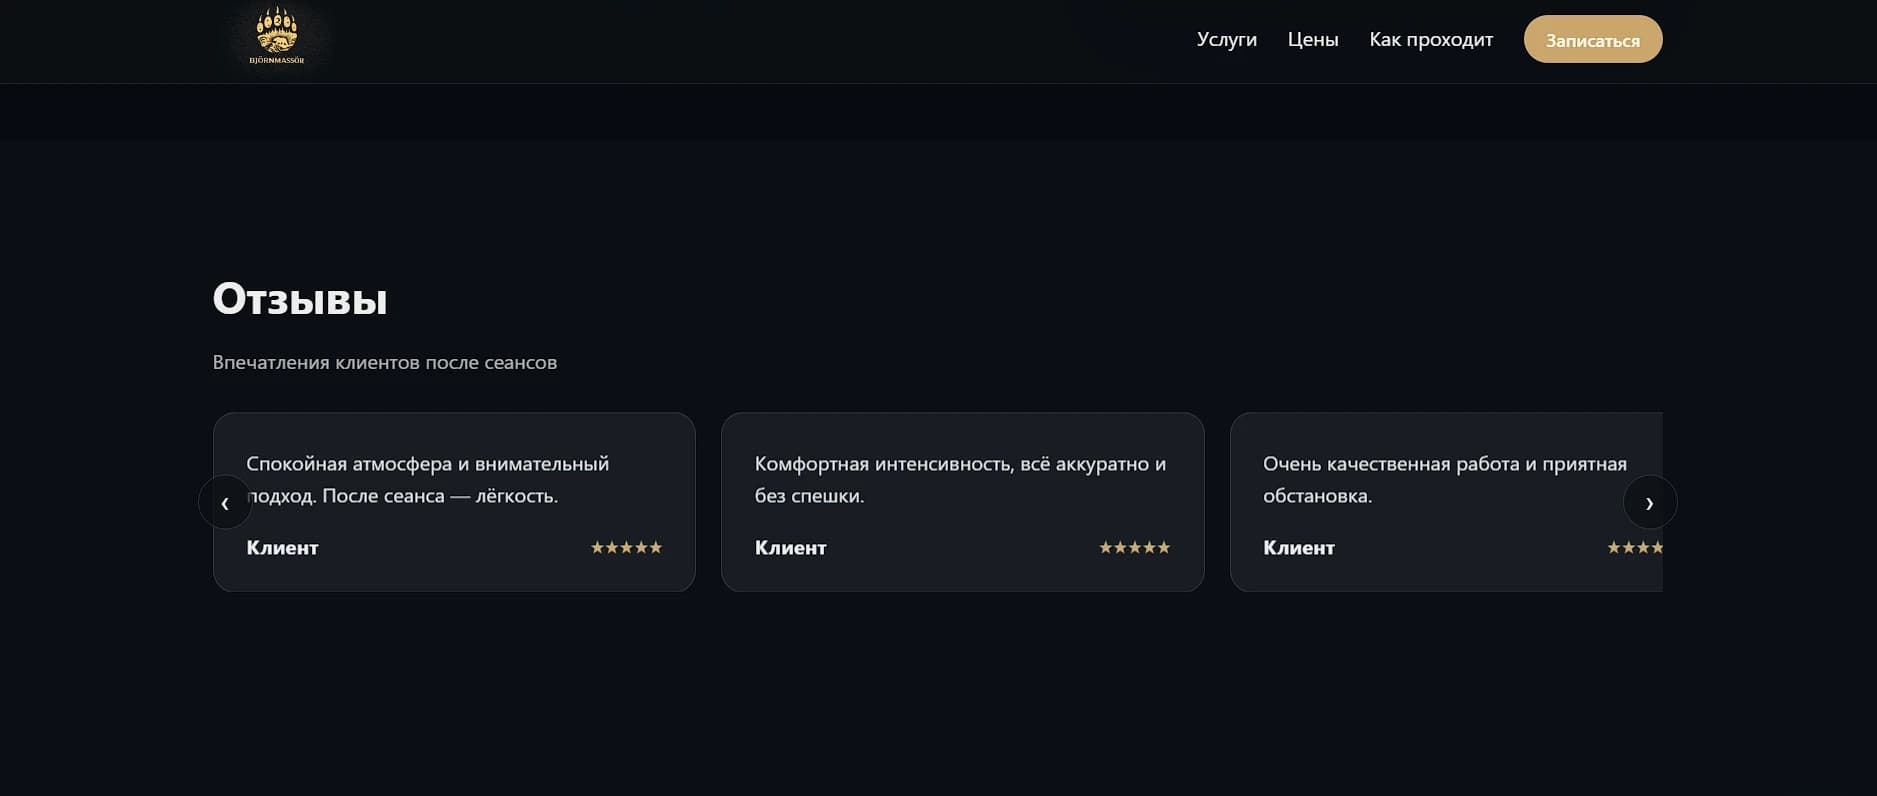Viewport: 1877px width, 796px height.
Task: Click the Björnmassör bear paw logo
Action: [276, 38]
